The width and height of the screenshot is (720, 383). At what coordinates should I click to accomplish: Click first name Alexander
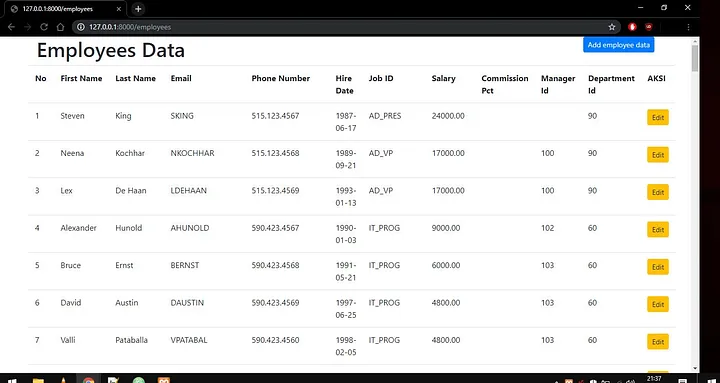click(79, 228)
